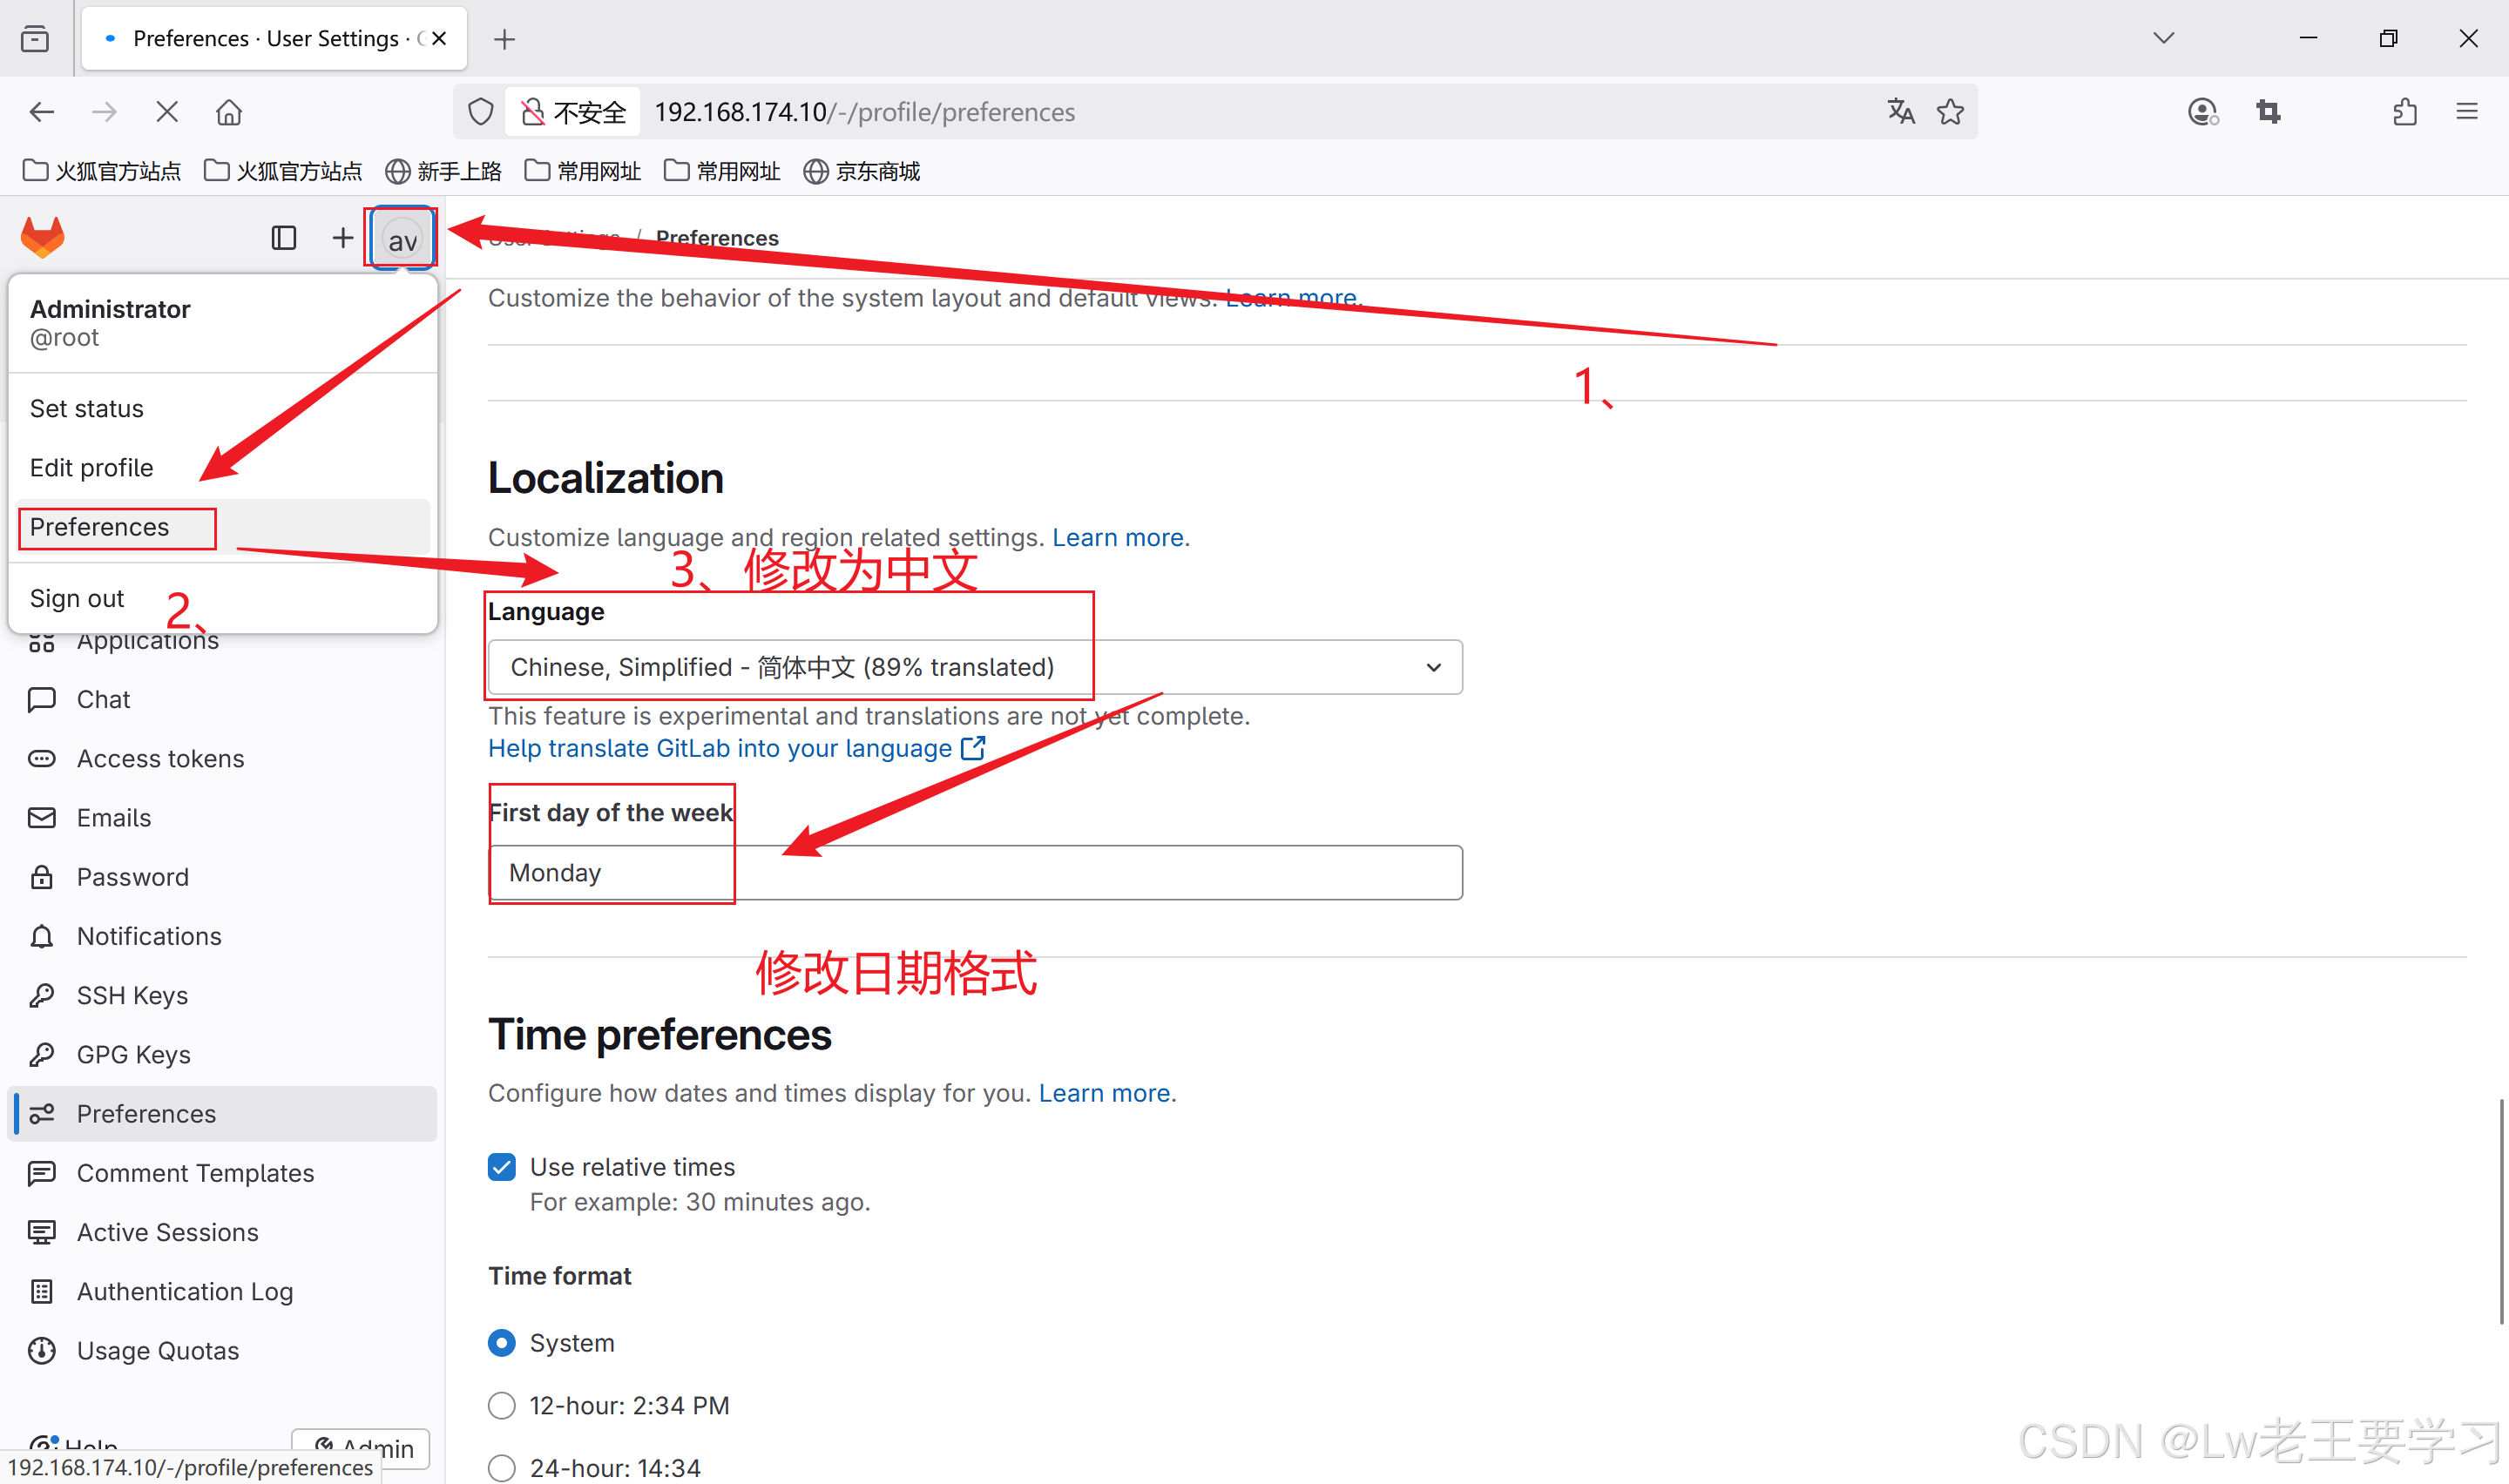This screenshot has height=1484, width=2509.
Task: Click the translate page icon in address bar
Action: pos(1900,112)
